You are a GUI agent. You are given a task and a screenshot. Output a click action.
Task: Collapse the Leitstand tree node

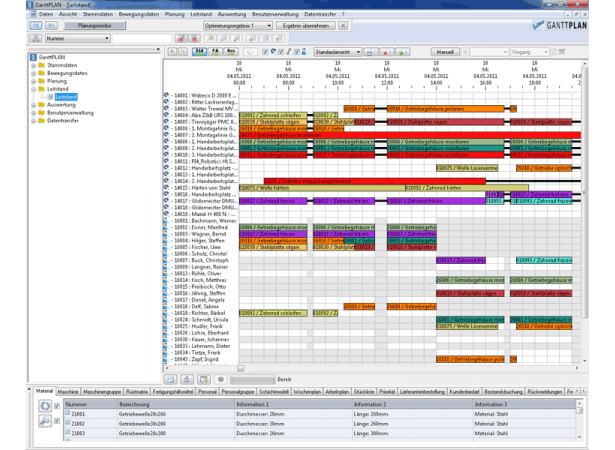34,89
